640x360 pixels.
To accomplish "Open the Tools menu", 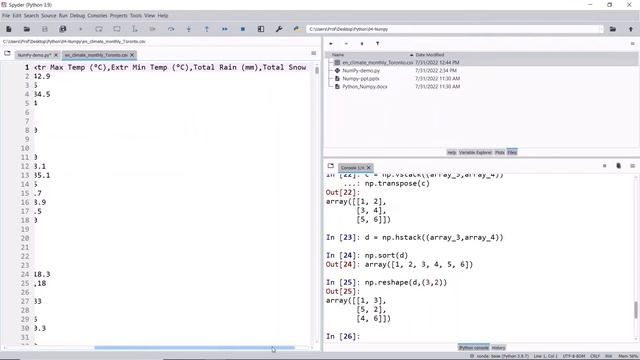I will point(136,16).
